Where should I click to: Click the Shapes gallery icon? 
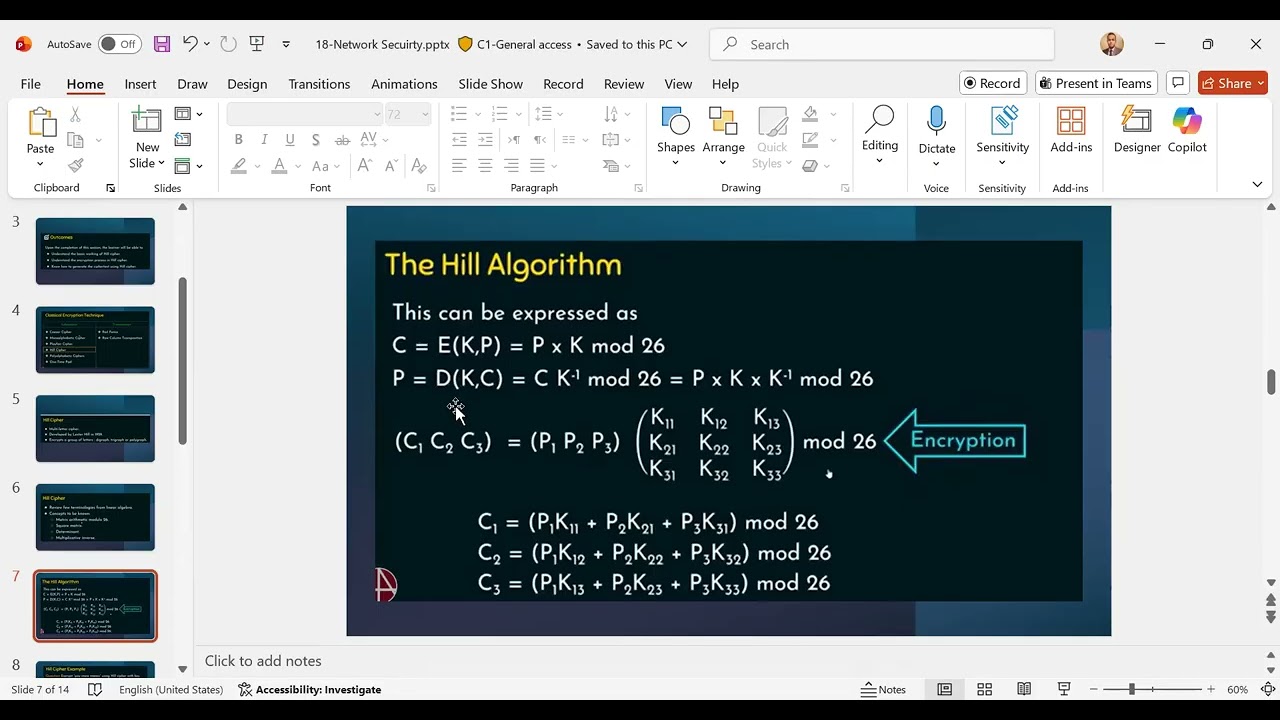point(676,122)
